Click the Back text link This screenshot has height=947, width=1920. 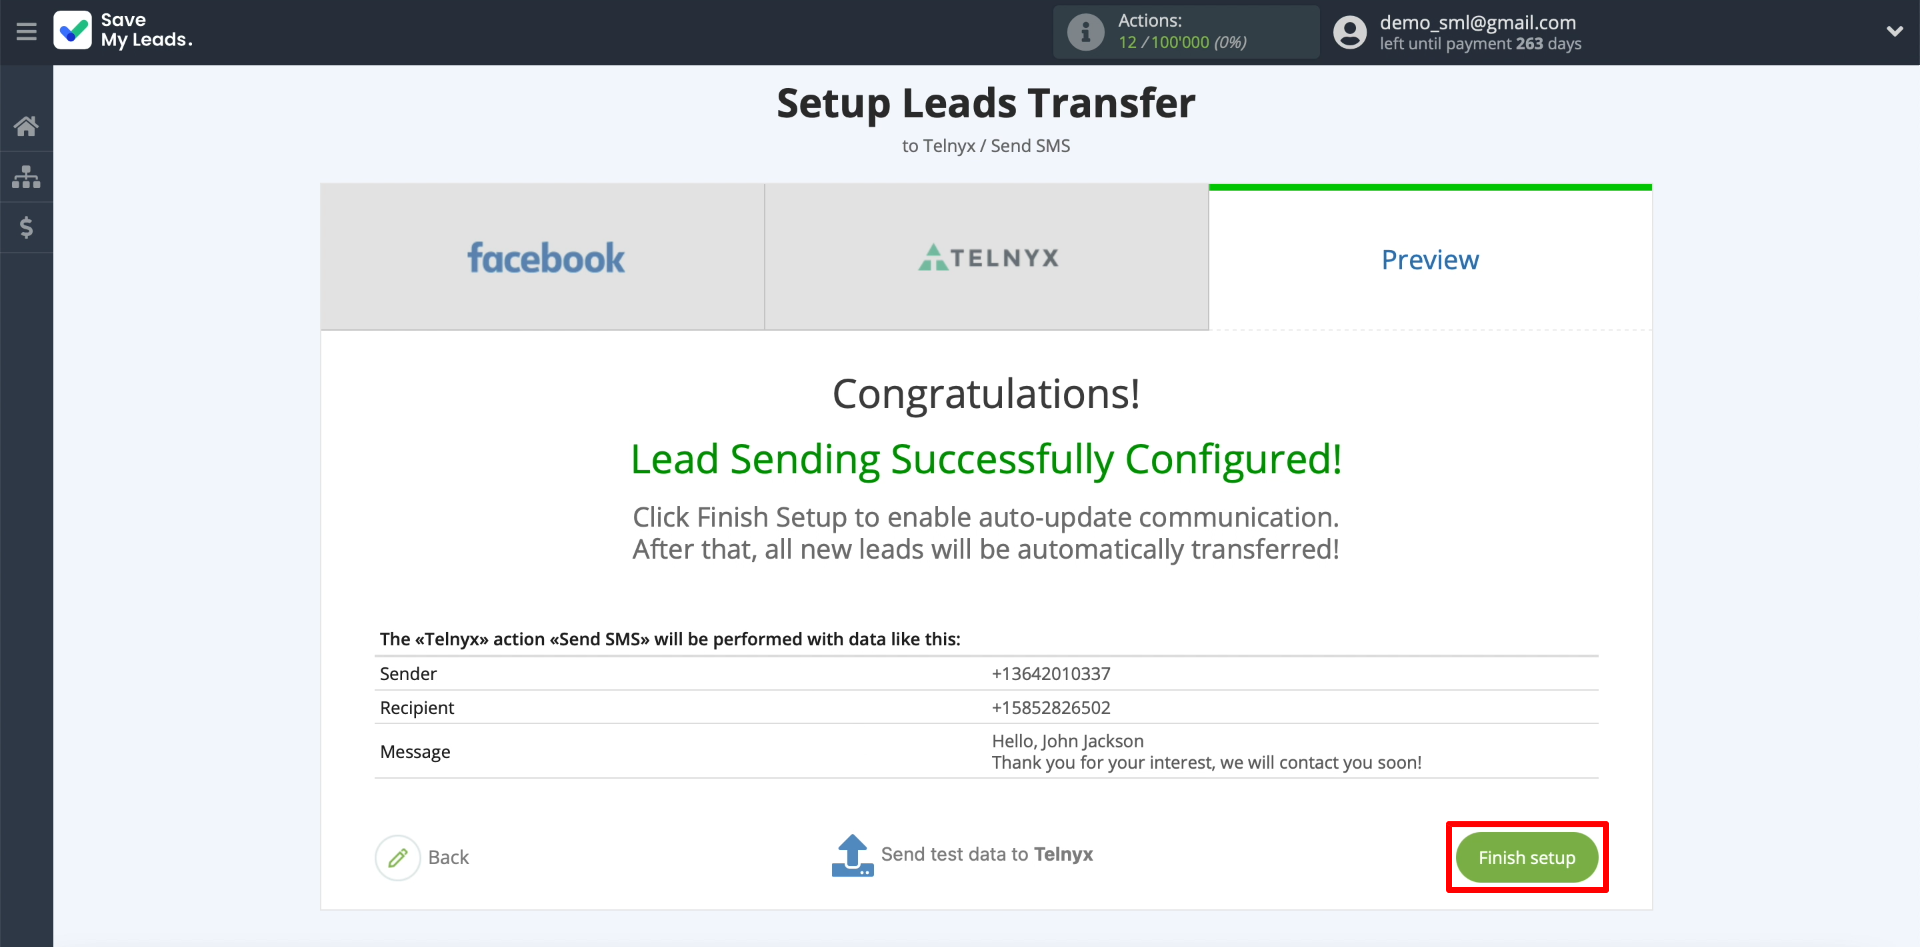pyautogui.click(x=448, y=857)
